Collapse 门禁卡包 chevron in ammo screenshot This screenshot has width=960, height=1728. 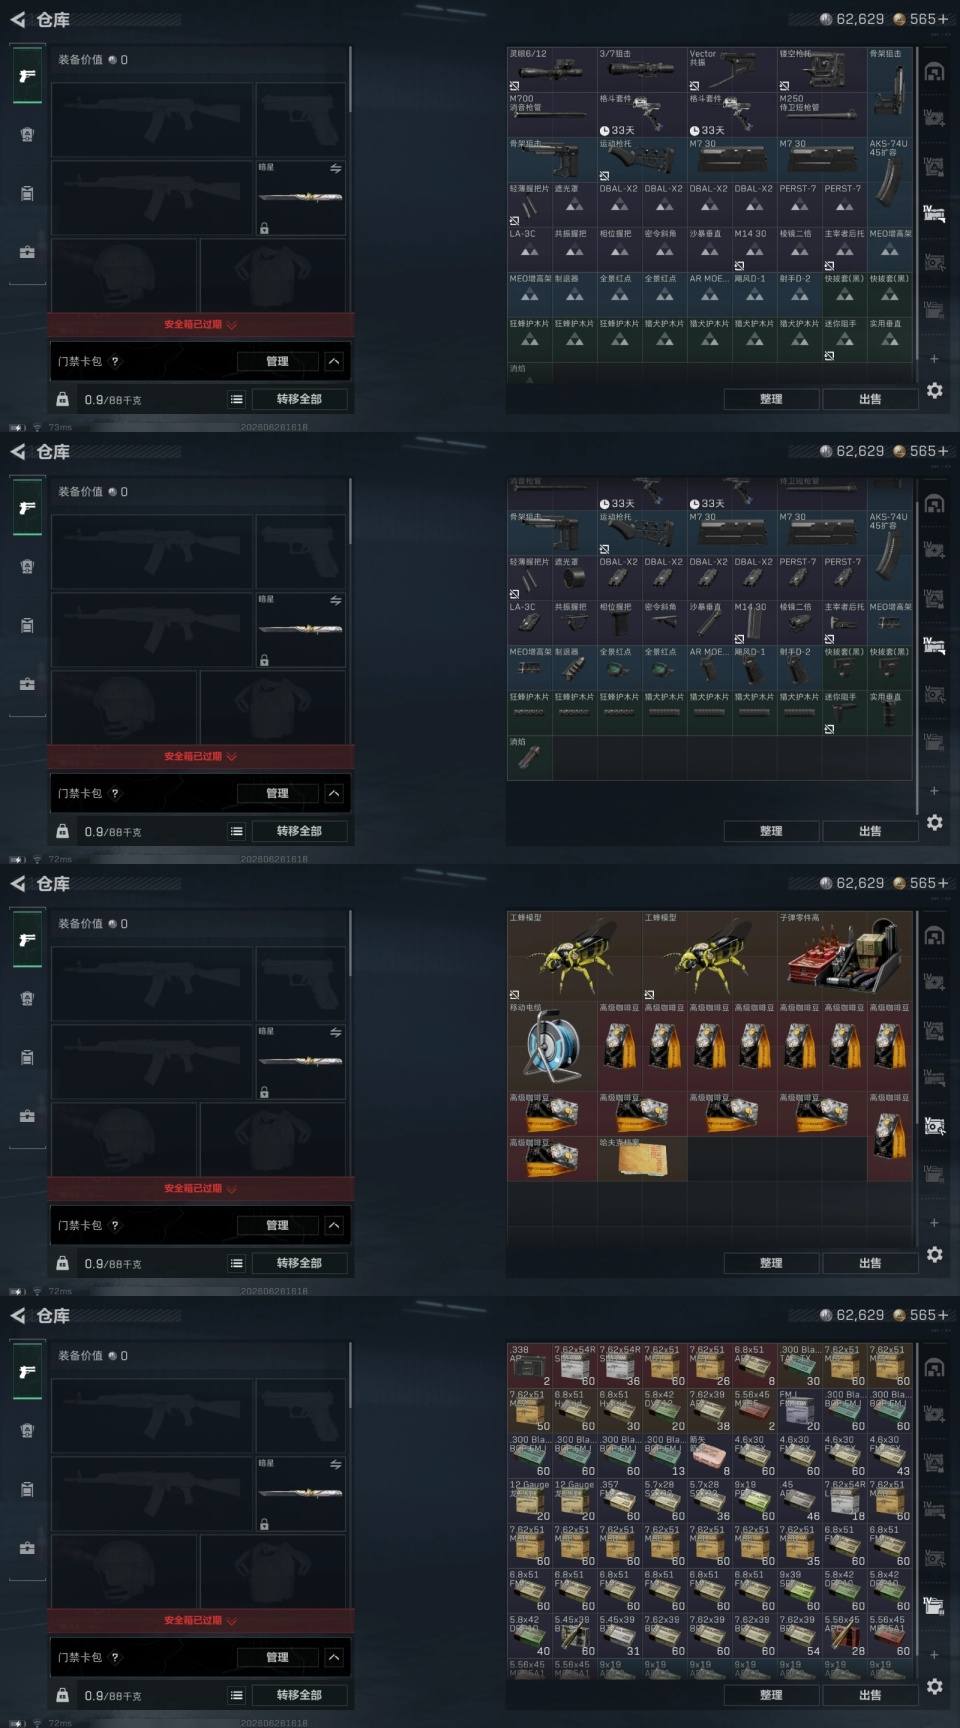point(334,1657)
